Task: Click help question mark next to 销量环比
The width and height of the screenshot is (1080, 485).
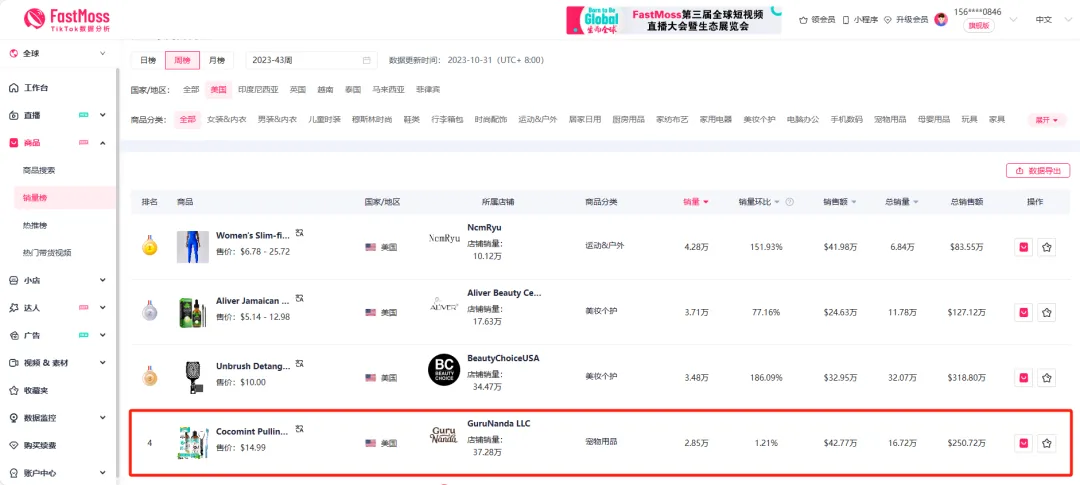Action: (790, 202)
